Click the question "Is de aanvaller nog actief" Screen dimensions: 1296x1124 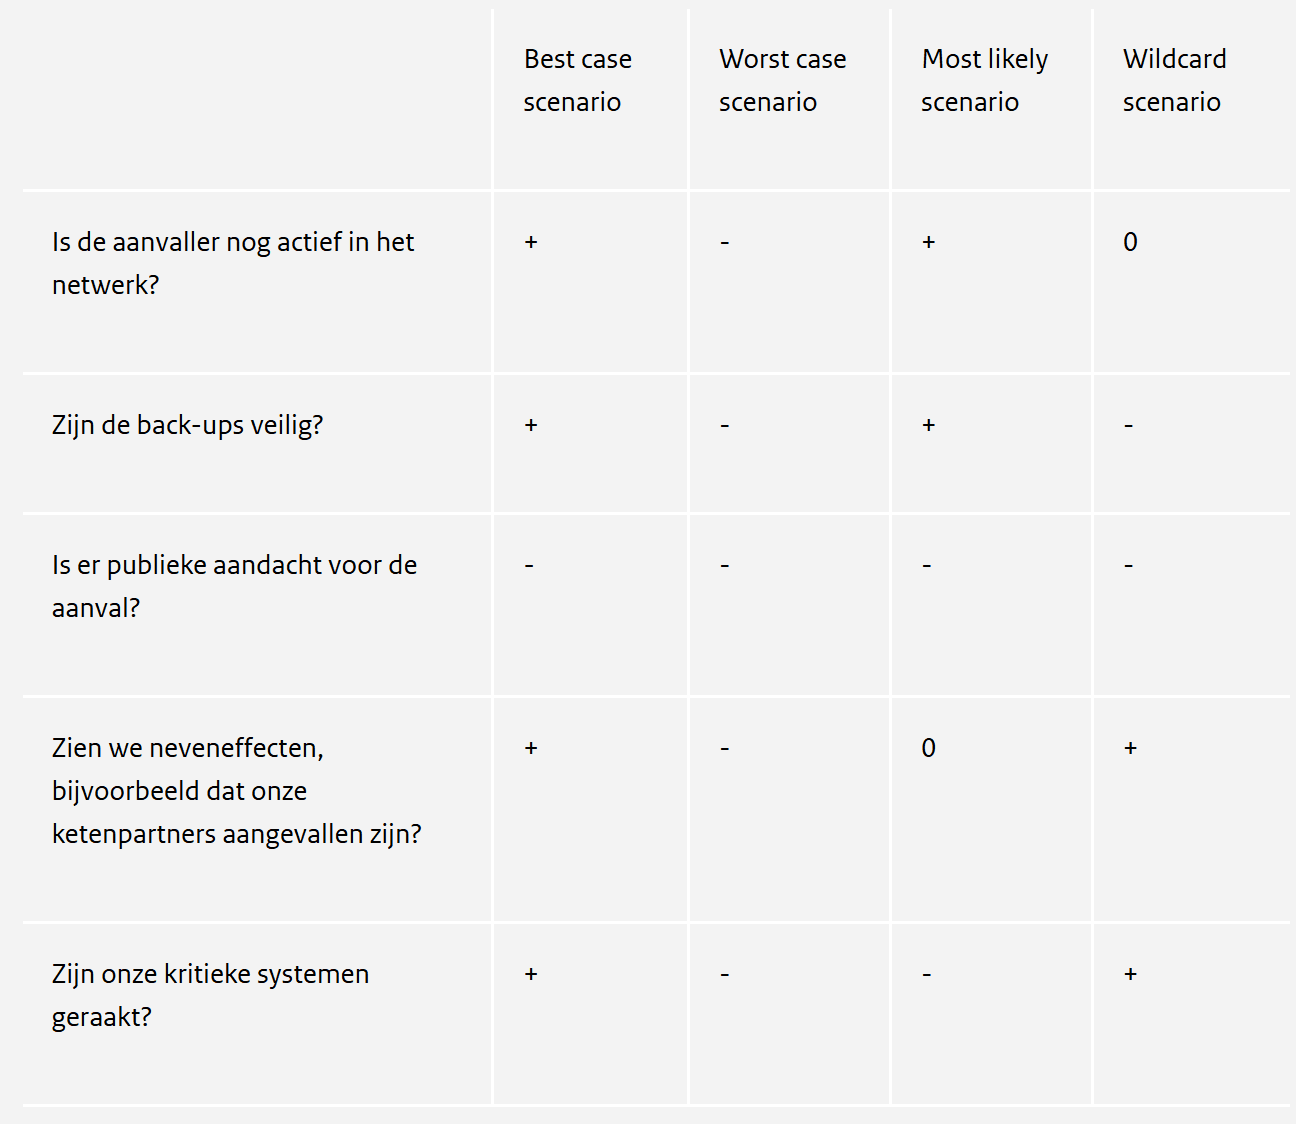[232, 263]
